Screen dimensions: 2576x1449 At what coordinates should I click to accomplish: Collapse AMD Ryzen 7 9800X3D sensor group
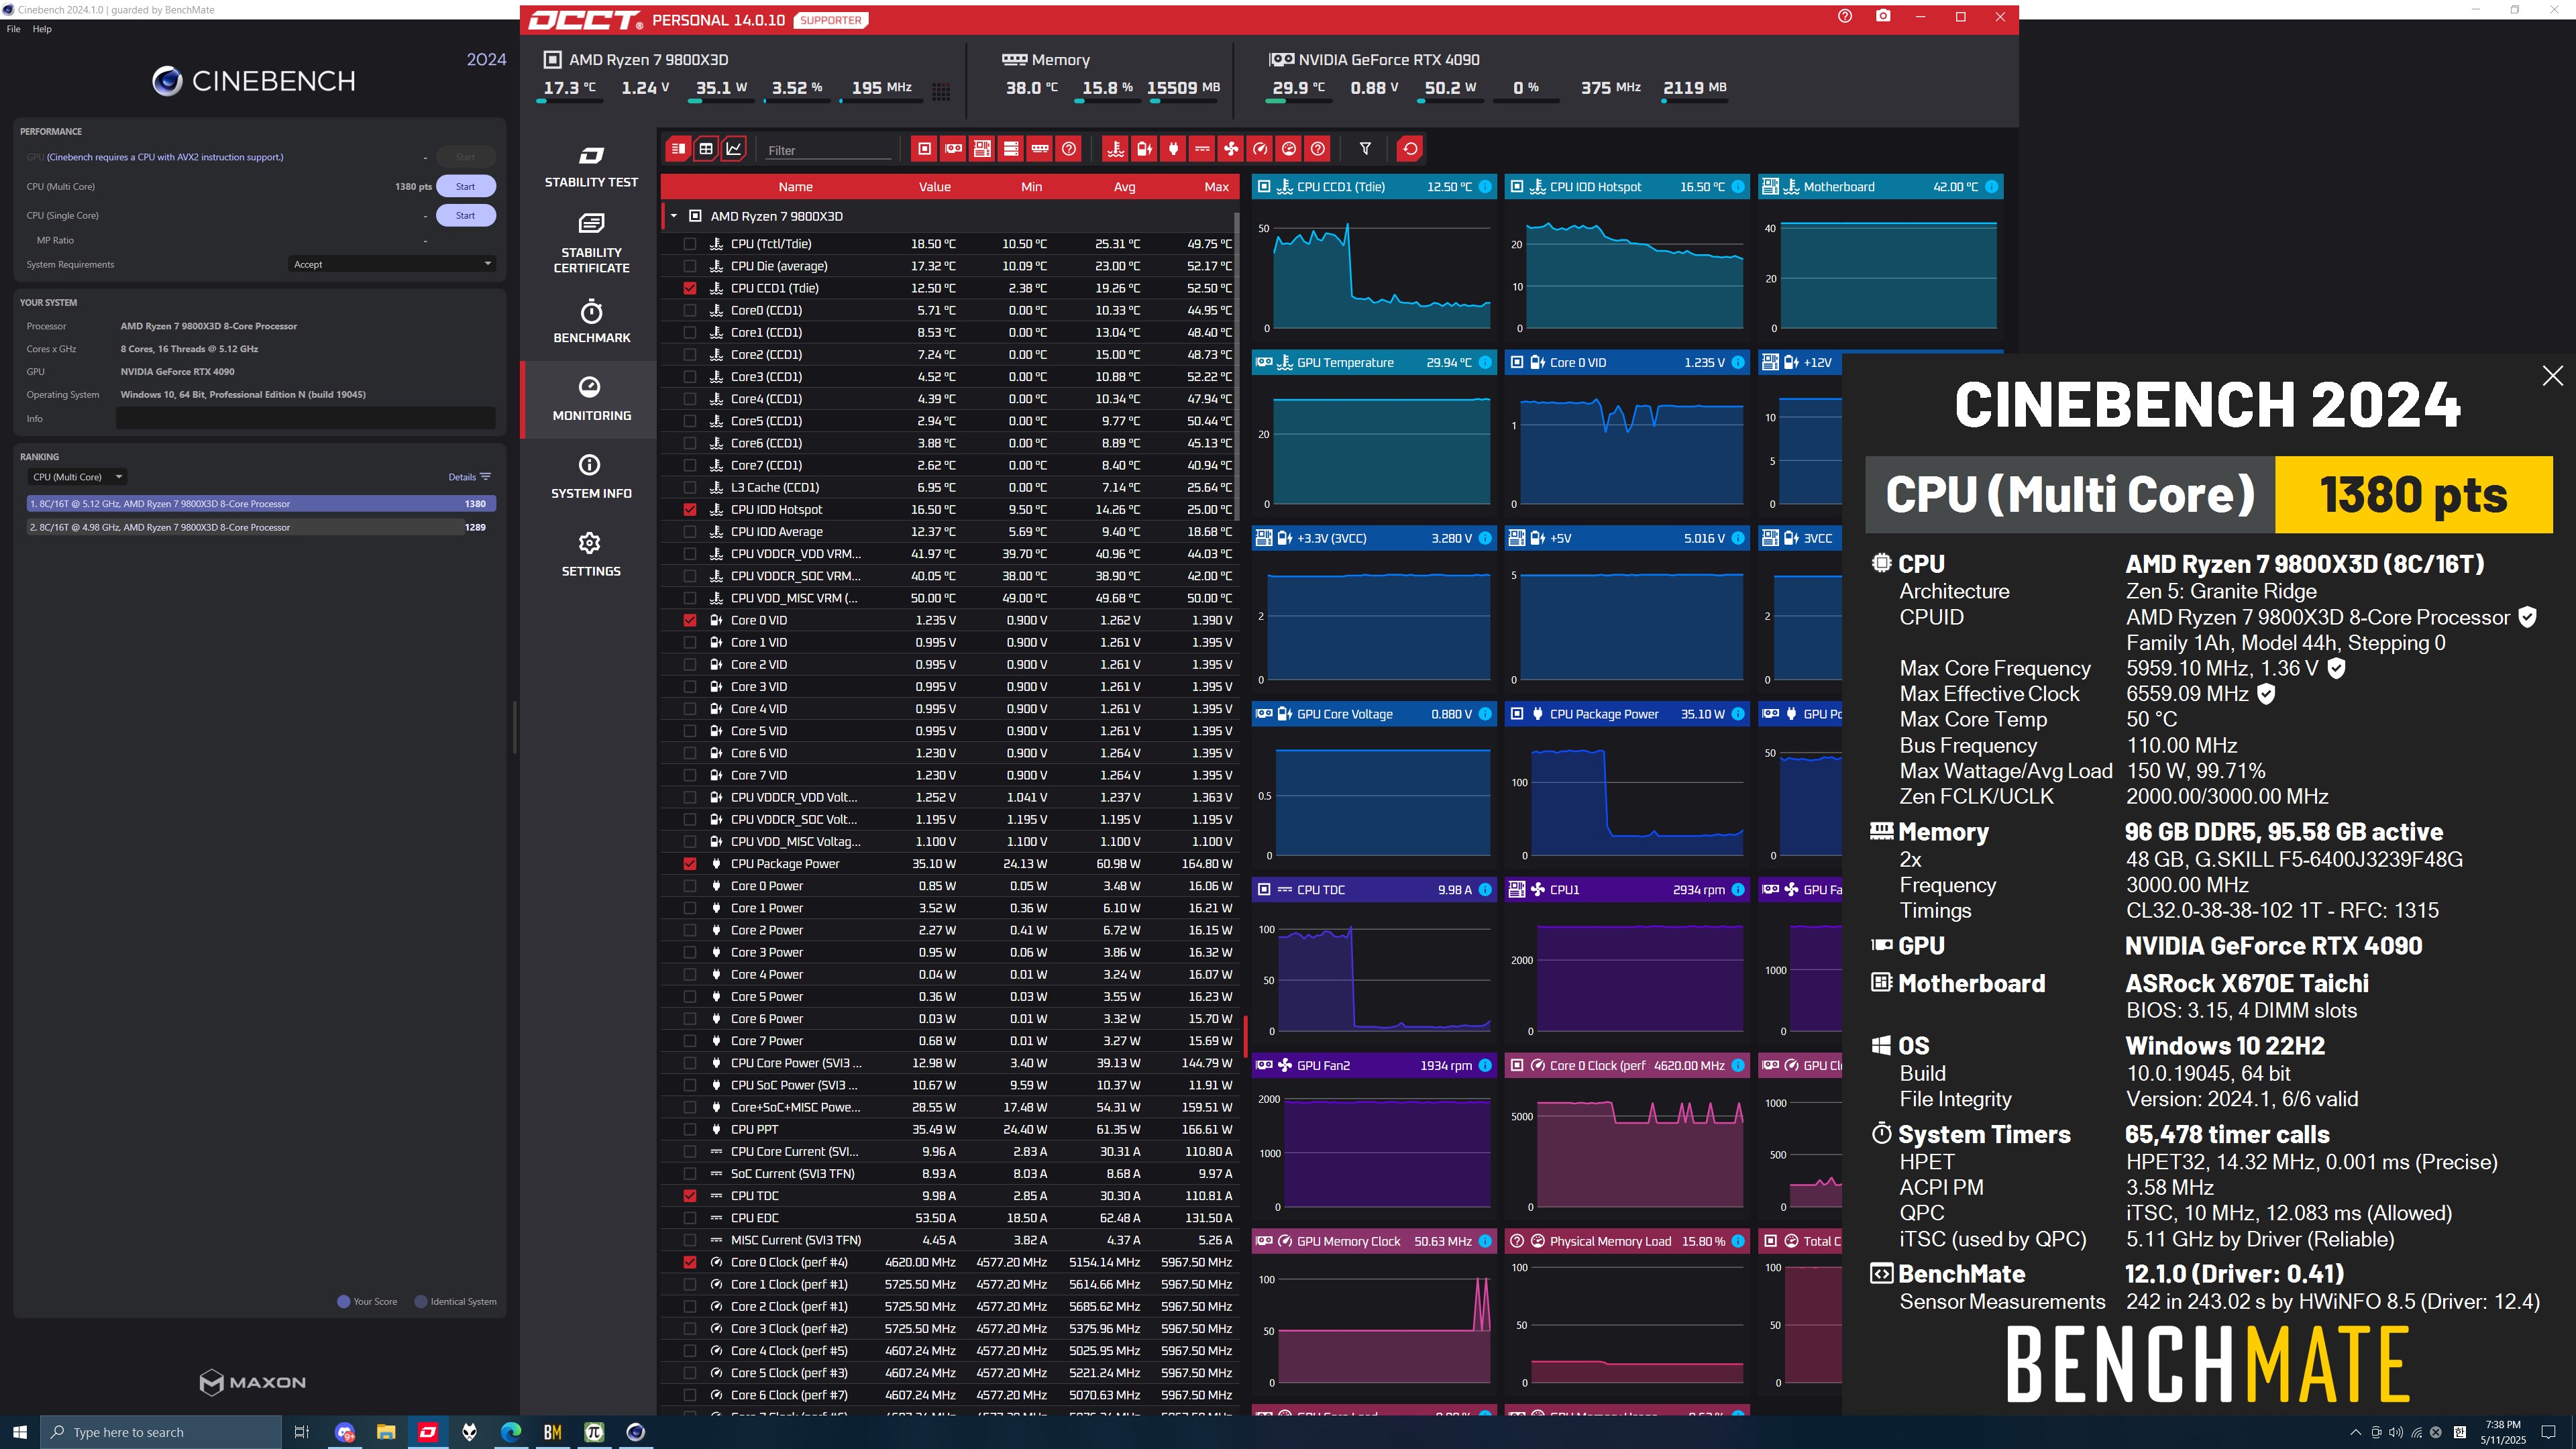tap(674, 216)
